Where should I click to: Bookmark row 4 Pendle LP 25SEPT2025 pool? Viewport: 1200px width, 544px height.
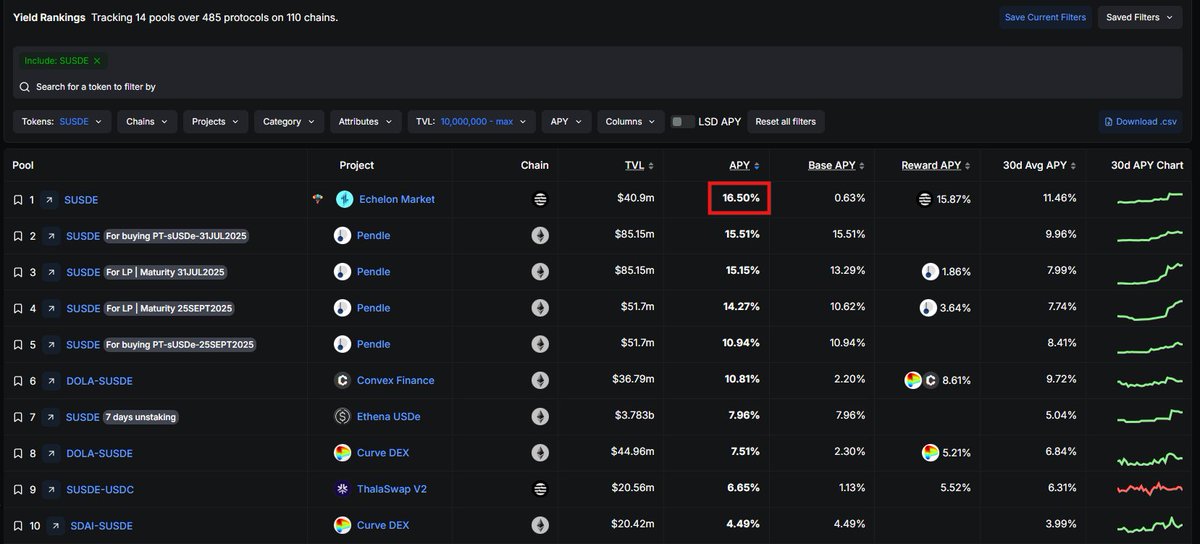click(18, 308)
